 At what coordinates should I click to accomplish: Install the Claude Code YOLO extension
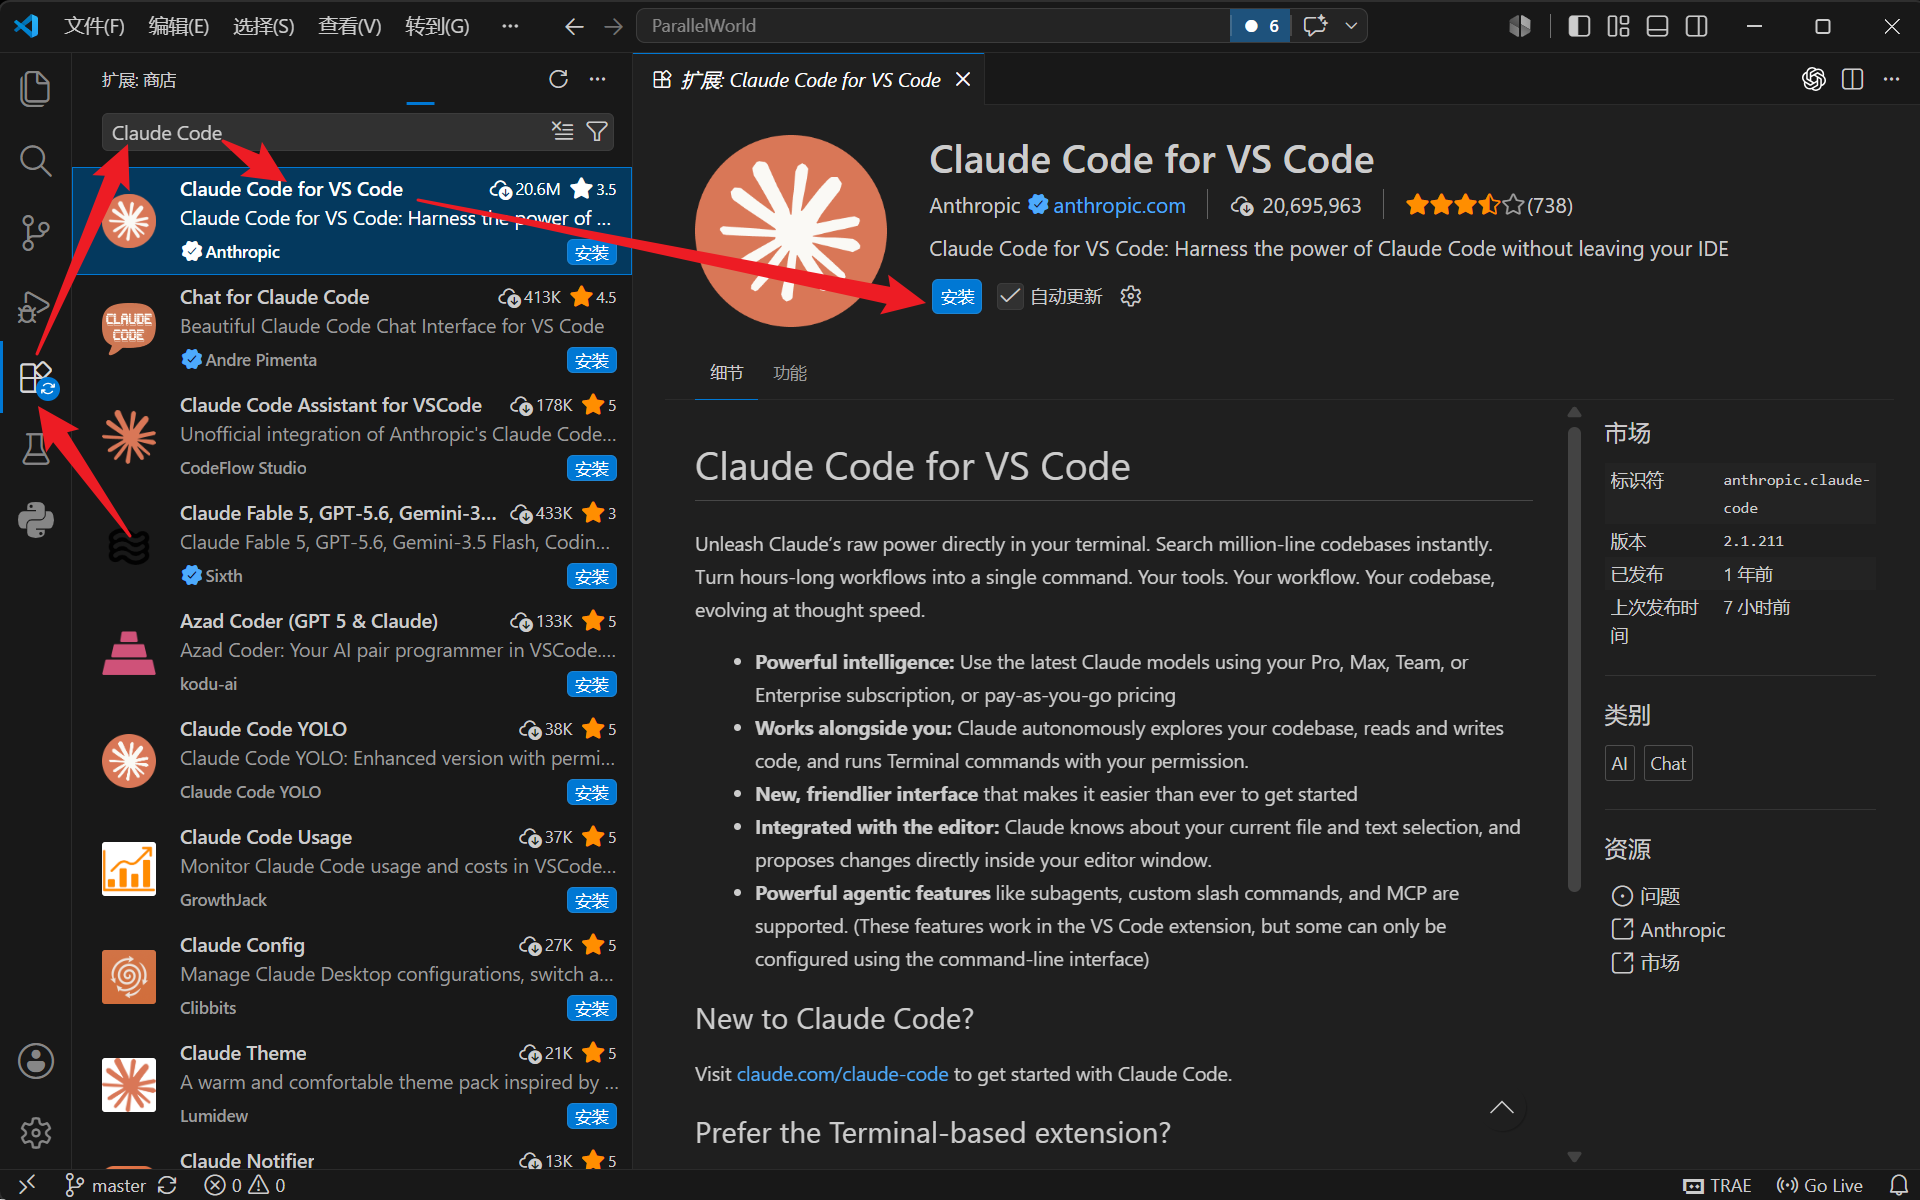point(592,792)
